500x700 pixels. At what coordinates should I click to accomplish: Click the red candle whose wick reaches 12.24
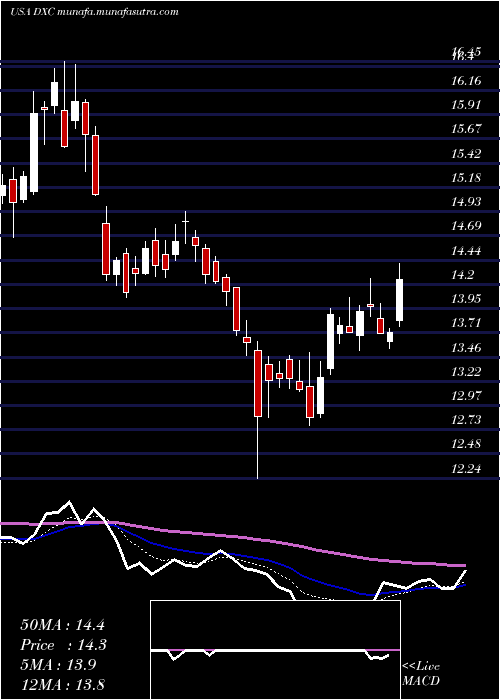click(x=258, y=383)
